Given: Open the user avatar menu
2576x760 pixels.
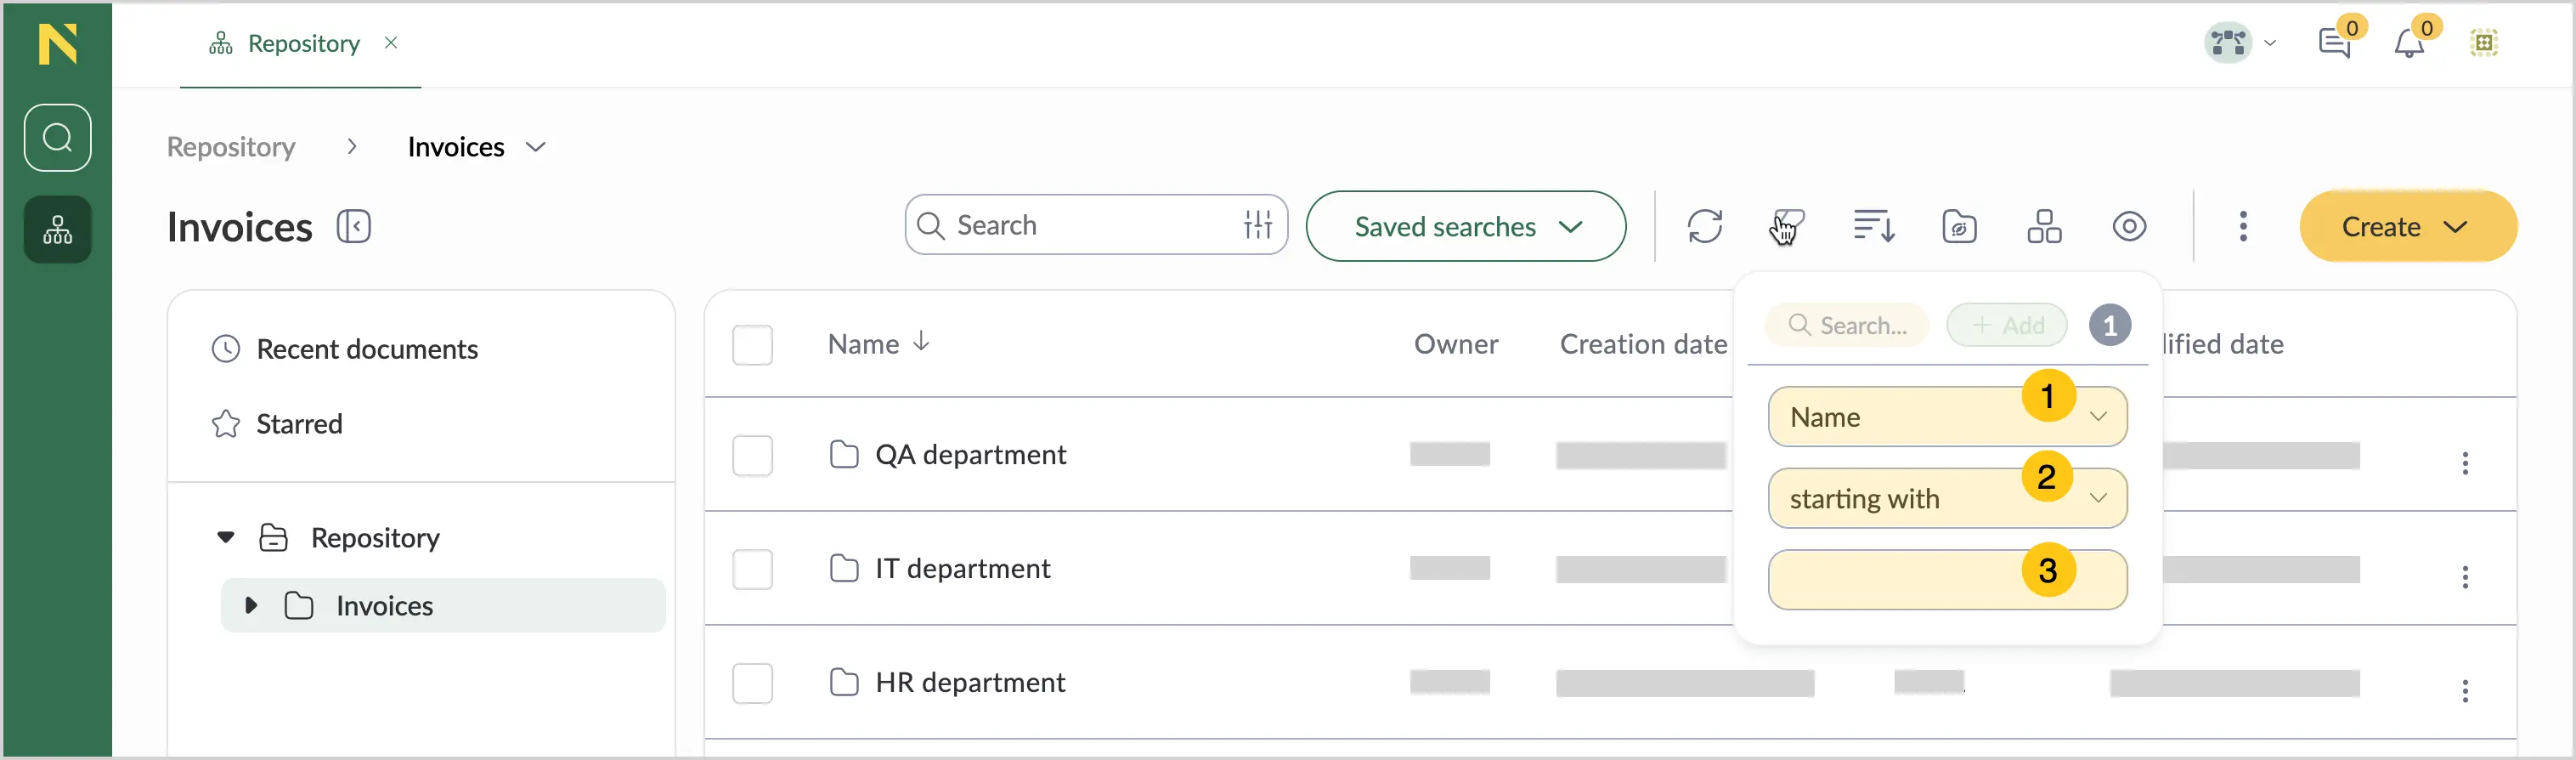Looking at the screenshot, I should tap(2240, 43).
